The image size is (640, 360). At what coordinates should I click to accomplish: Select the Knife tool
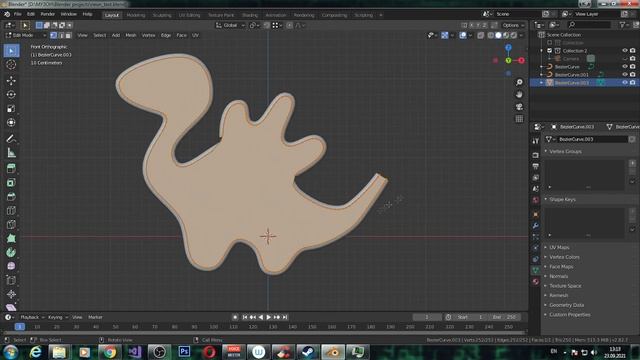click(11, 224)
